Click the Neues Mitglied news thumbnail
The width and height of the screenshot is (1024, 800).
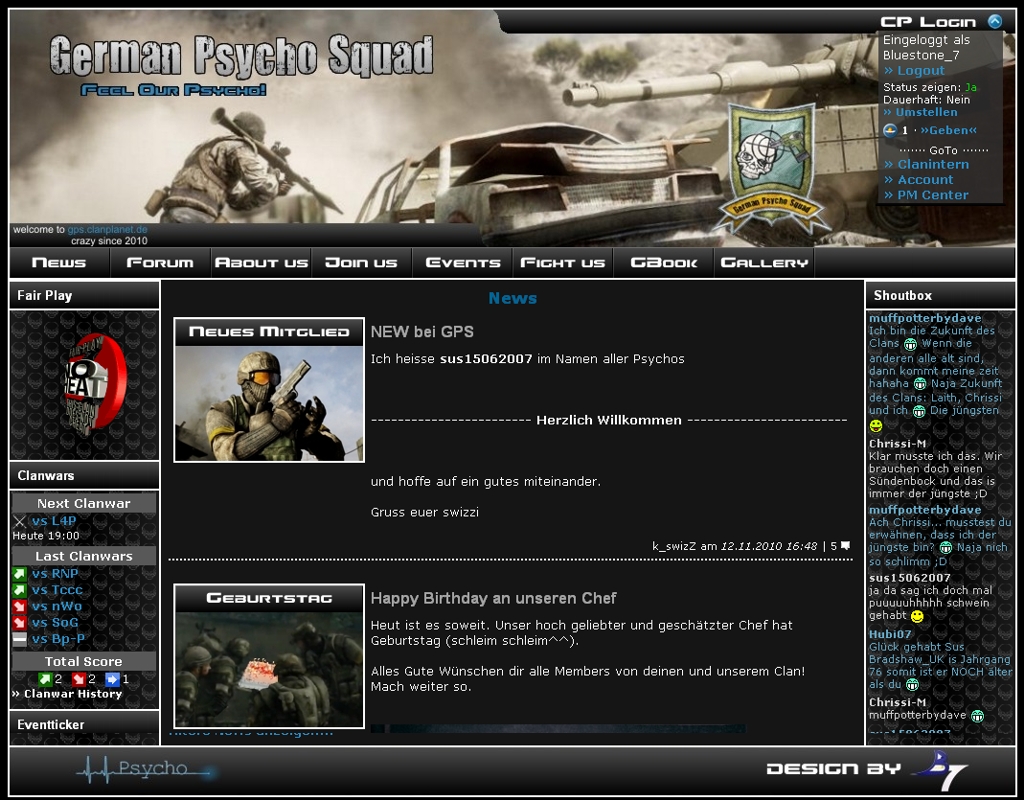click(x=269, y=402)
